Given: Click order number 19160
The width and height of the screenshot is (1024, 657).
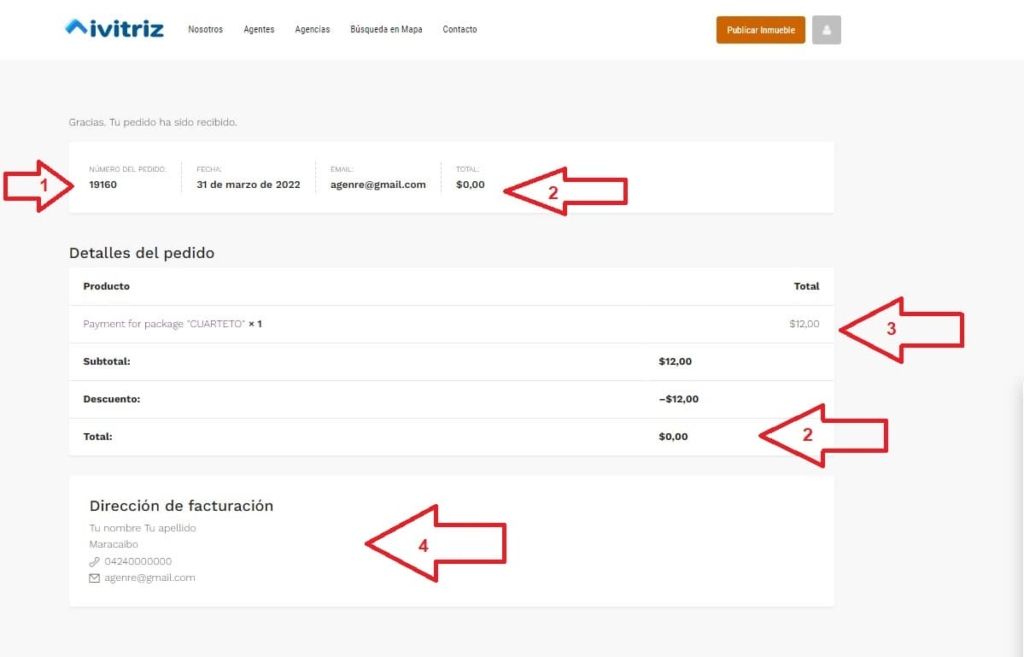Looking at the screenshot, I should coord(103,185).
